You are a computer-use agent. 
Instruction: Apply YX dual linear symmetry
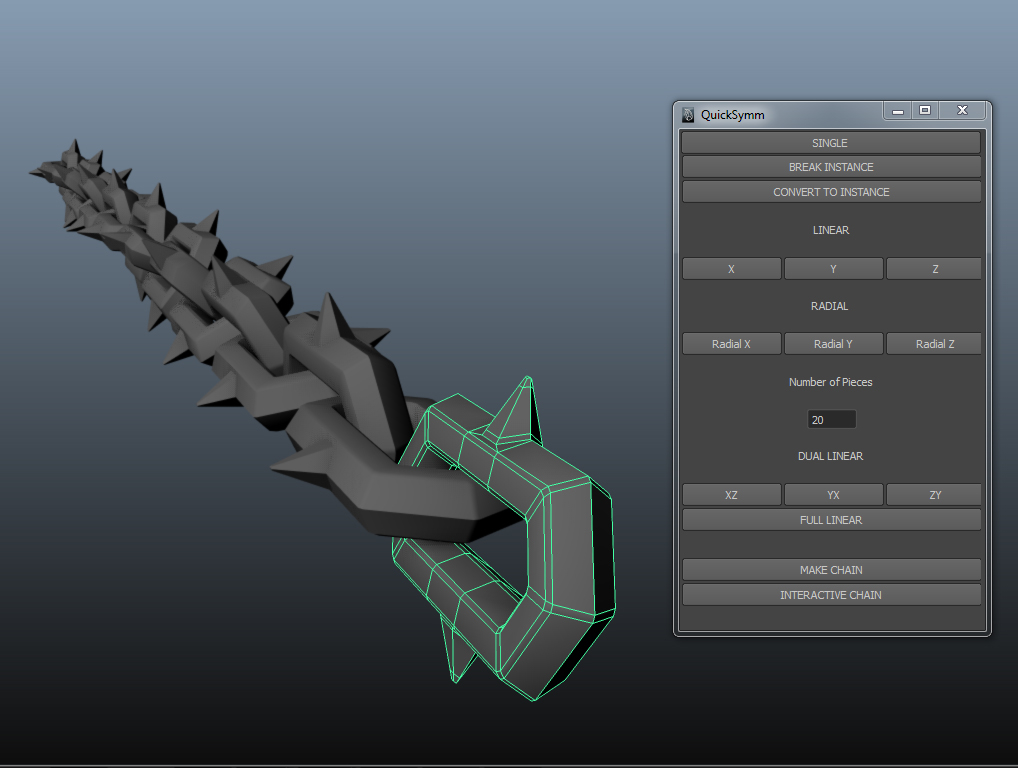[x=832, y=494]
